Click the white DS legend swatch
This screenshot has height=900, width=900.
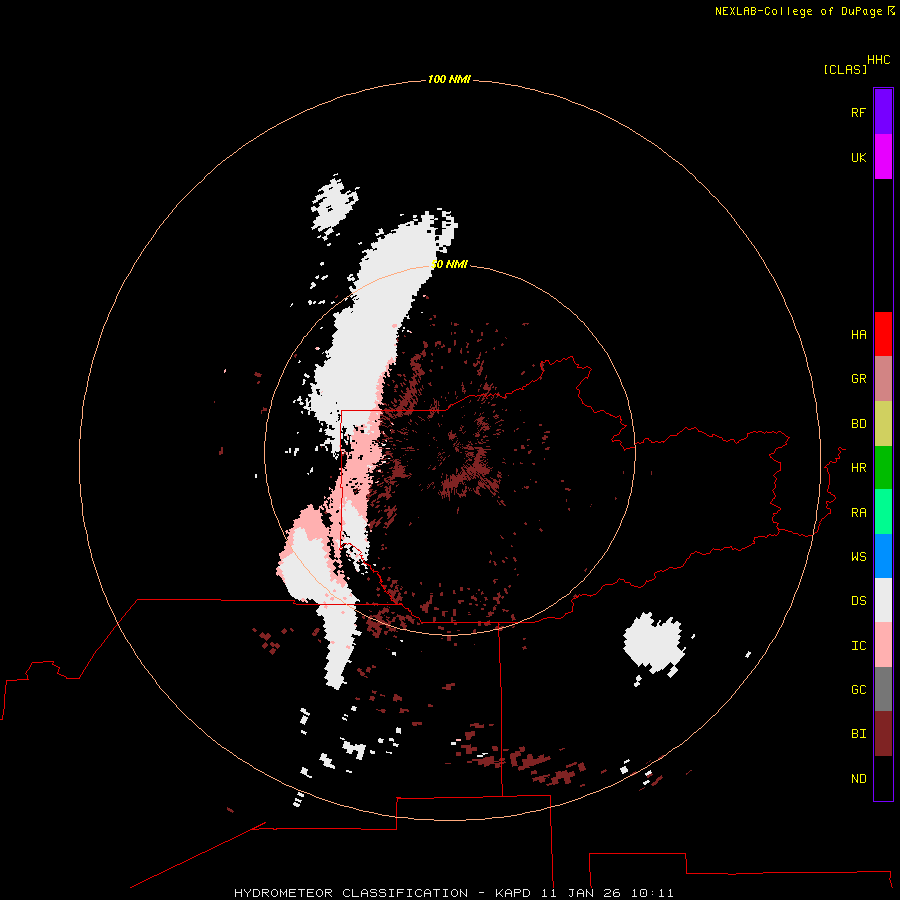coord(883,600)
